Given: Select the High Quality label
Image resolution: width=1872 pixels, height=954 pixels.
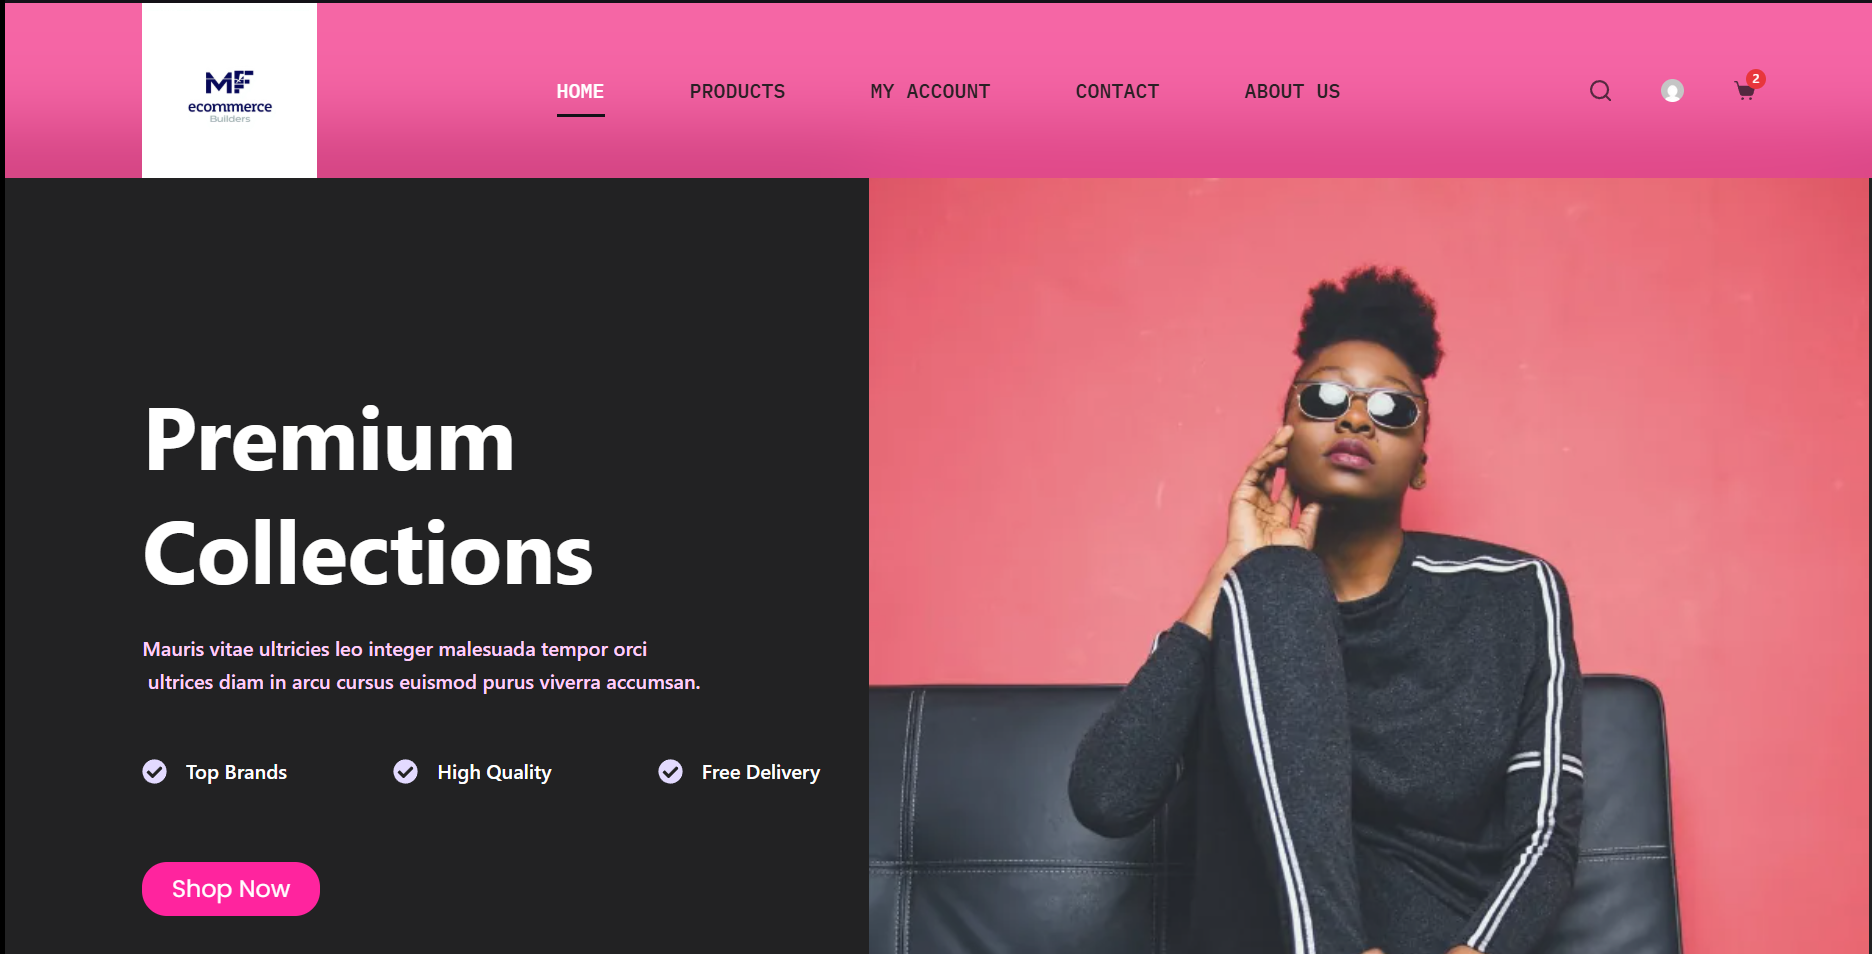Looking at the screenshot, I should coord(494,772).
